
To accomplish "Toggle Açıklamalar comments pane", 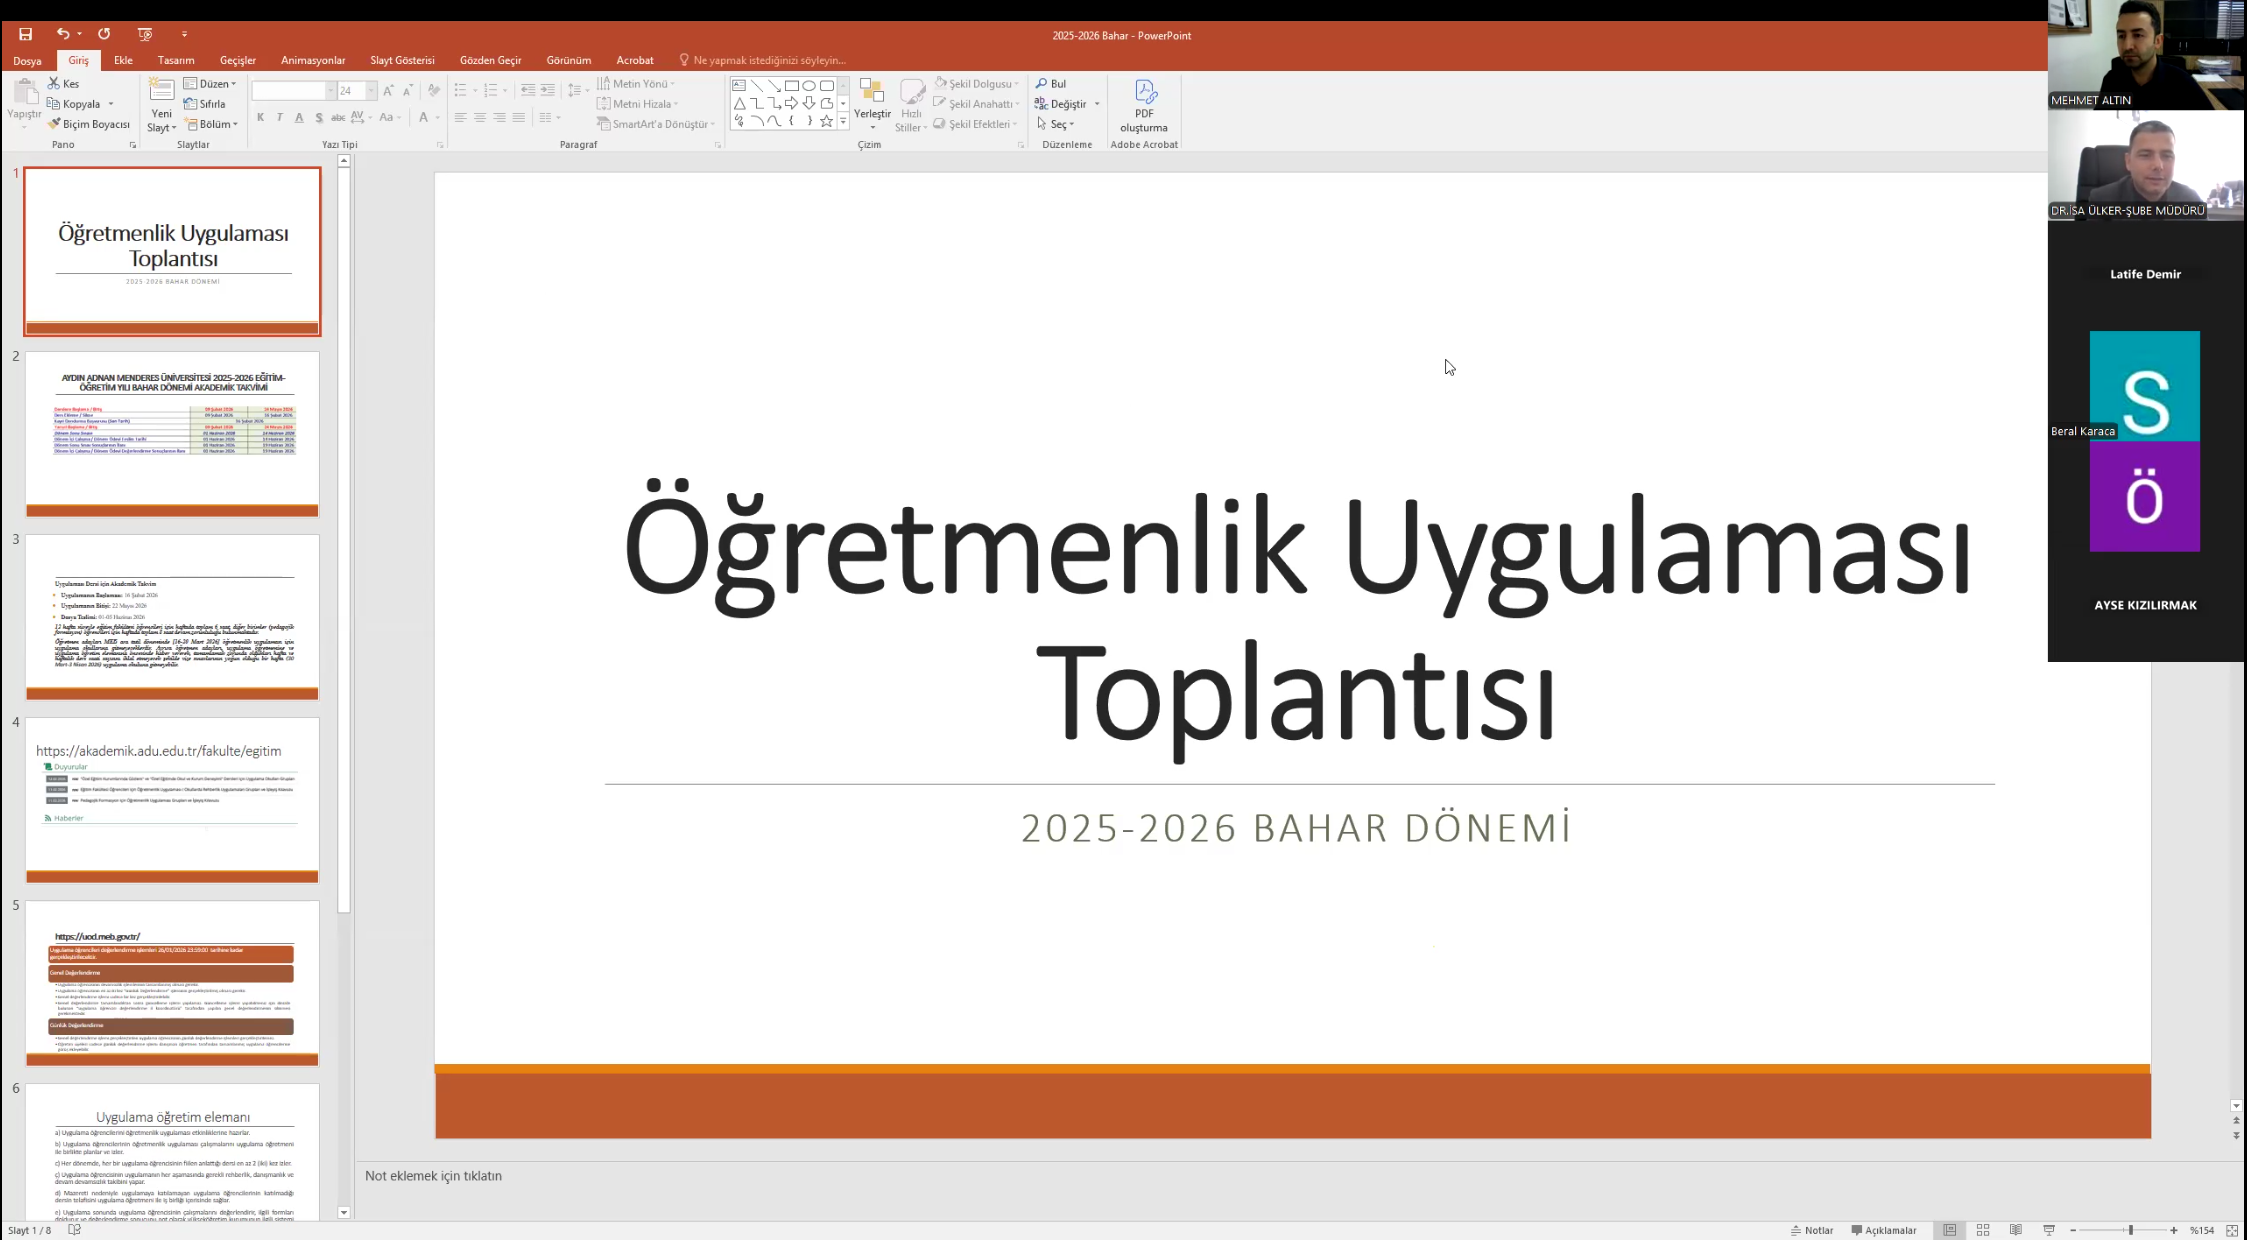I will [1883, 1230].
